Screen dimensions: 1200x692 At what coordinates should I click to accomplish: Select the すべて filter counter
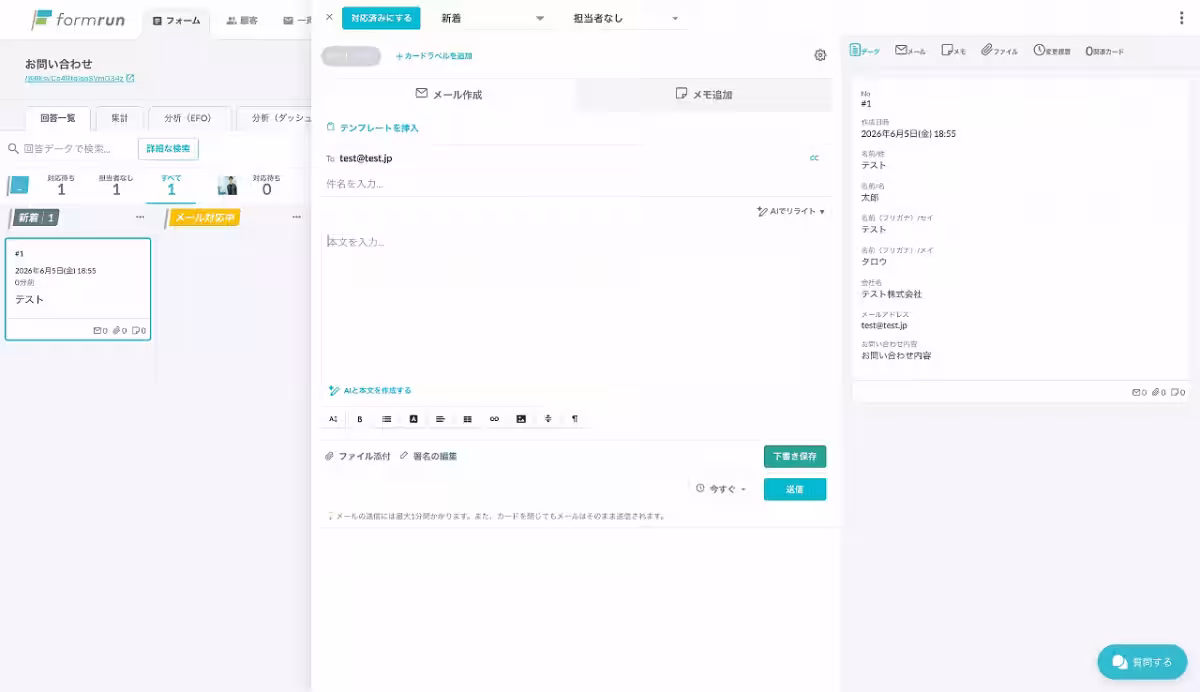[x=171, y=185]
